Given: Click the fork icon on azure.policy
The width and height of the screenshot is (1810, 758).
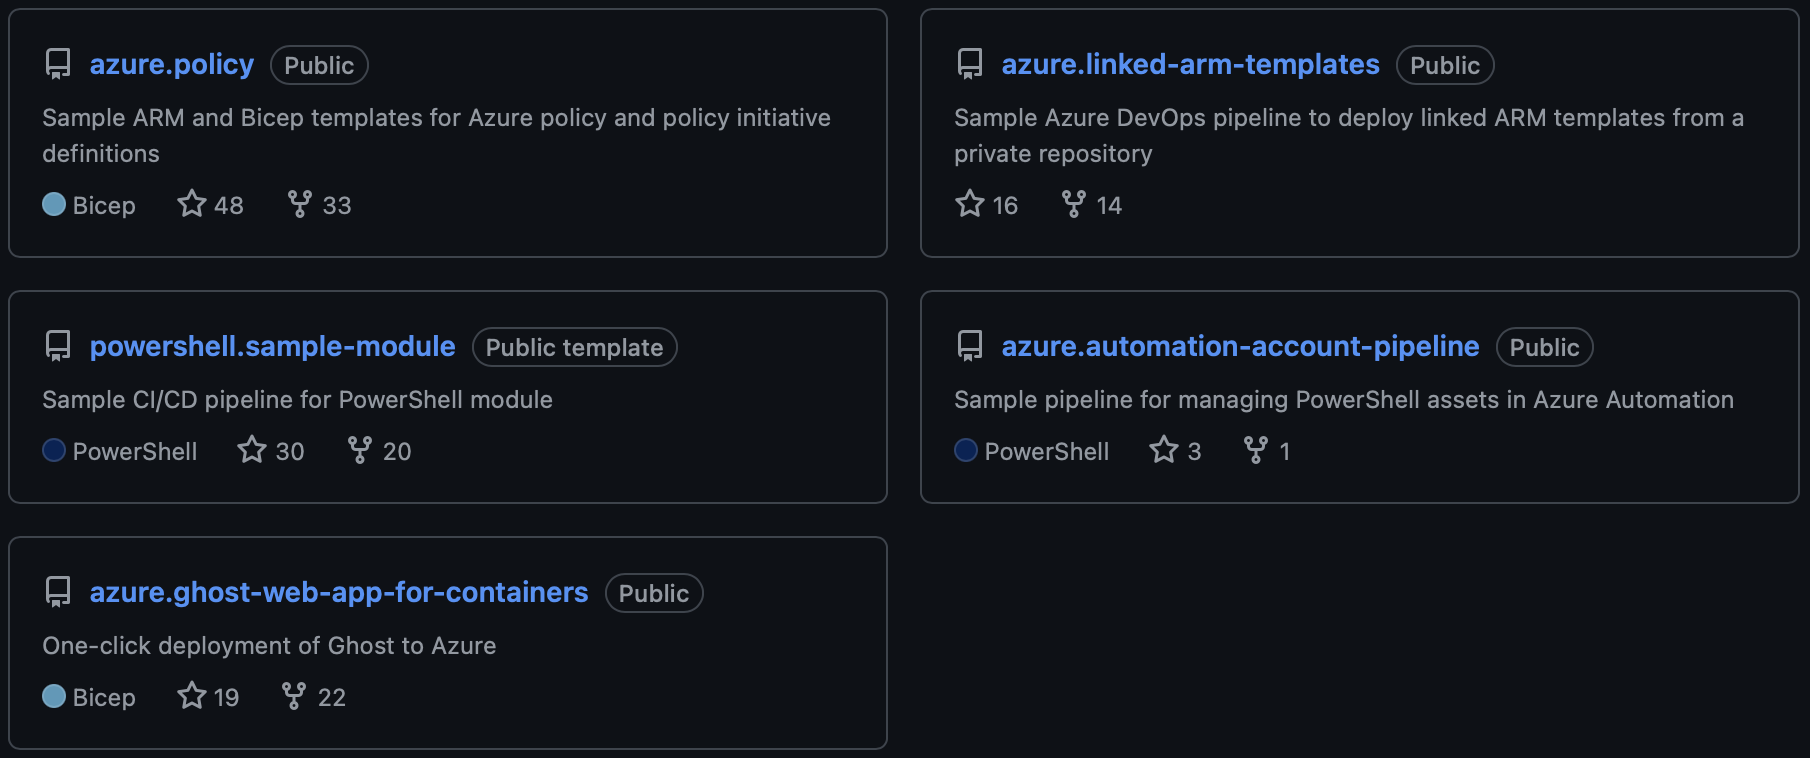Looking at the screenshot, I should point(298,204).
